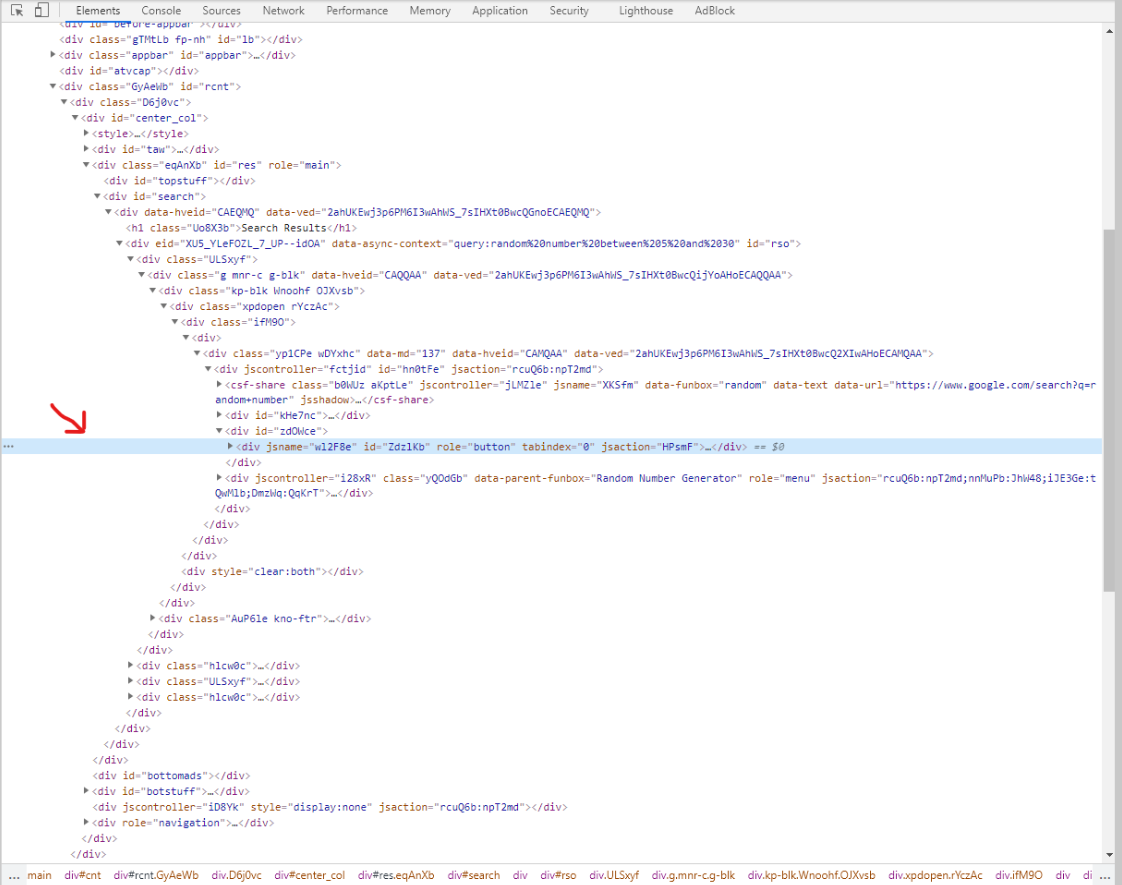The height and width of the screenshot is (885, 1122).
Task: Open the AdBlock tab
Action: [x=715, y=11]
